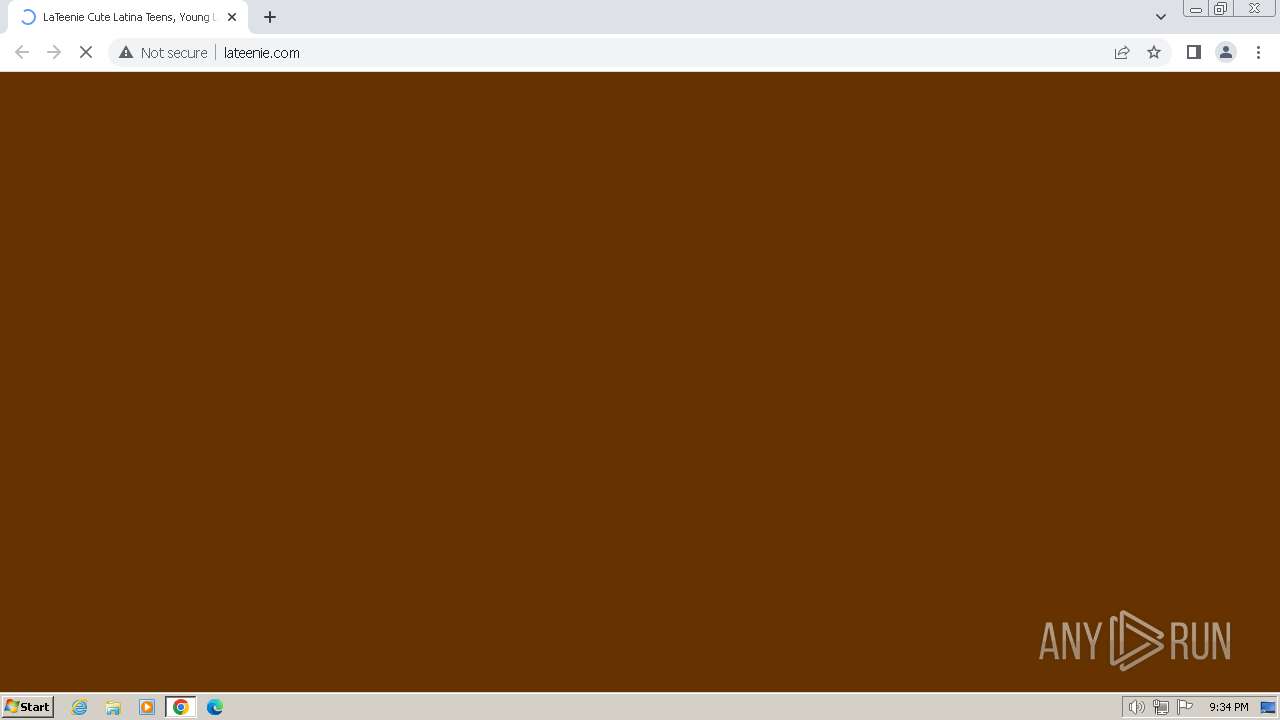Open the volume tray icon
This screenshot has height=720, width=1280.
click(1136, 707)
